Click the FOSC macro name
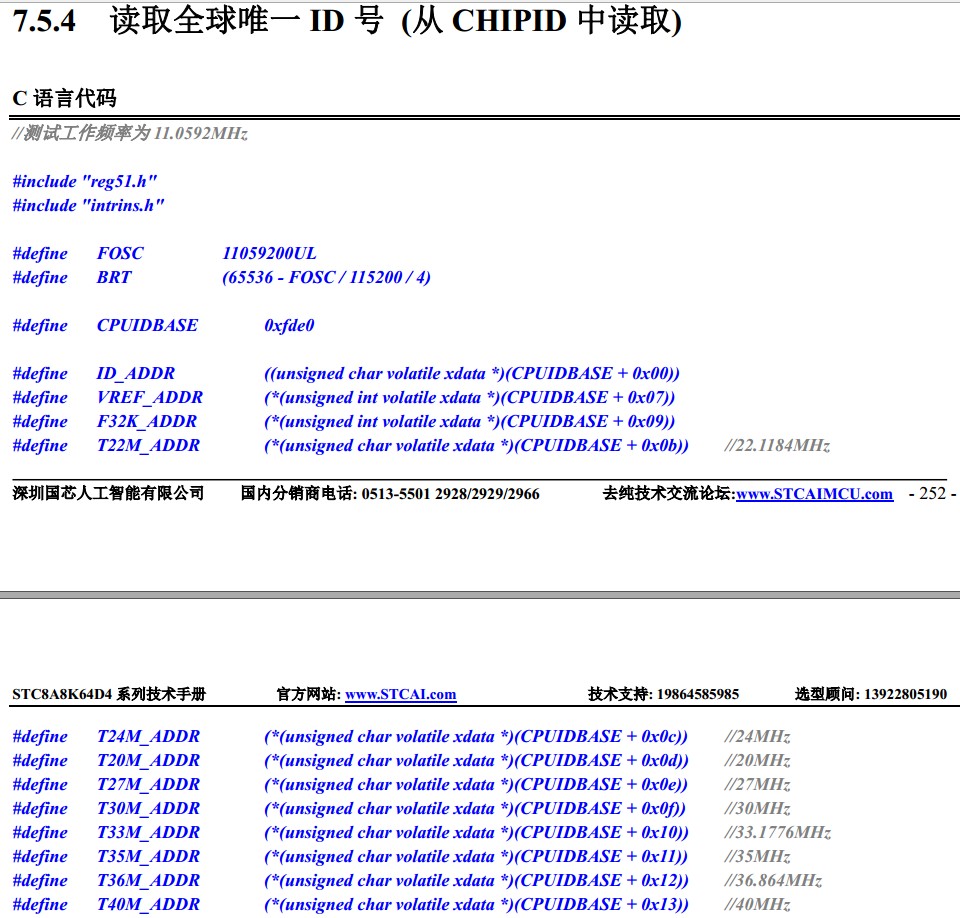 [120, 253]
